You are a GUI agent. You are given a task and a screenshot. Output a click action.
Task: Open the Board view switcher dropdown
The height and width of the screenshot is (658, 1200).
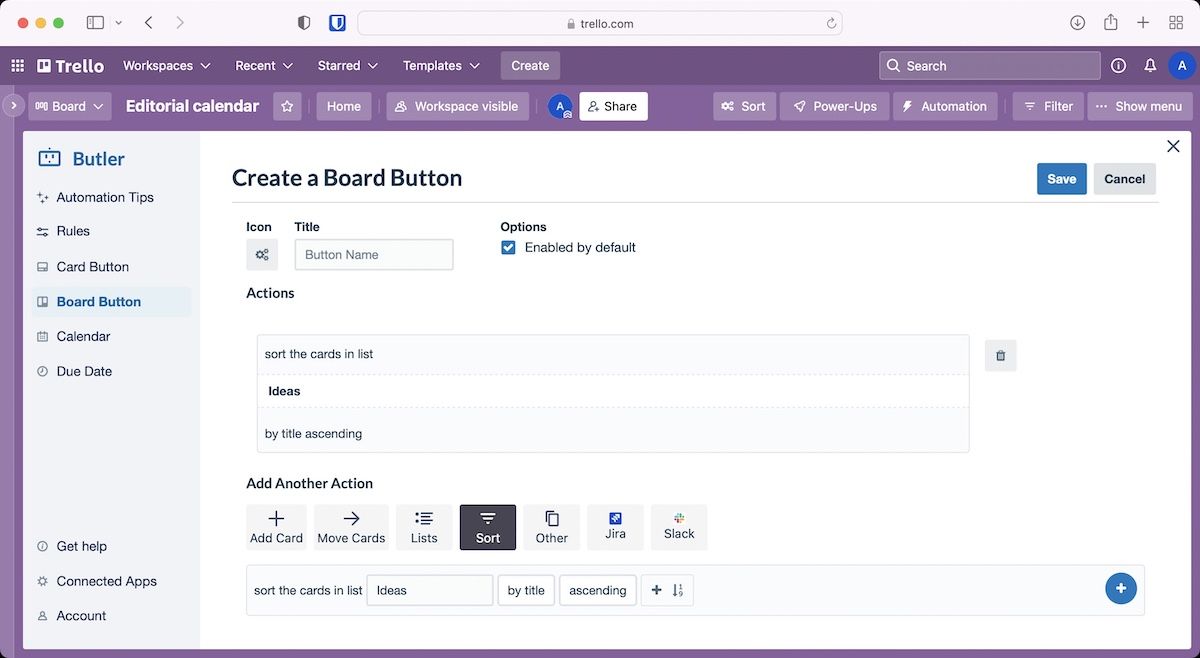69,106
